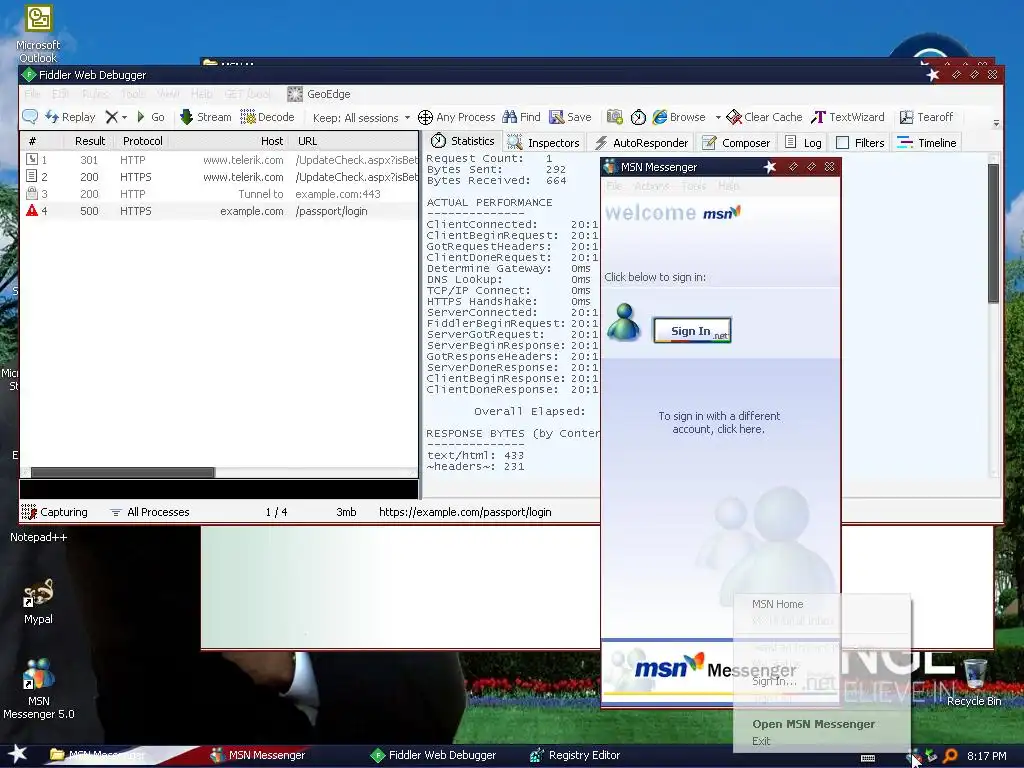Switch to the Timeline tab
This screenshot has height=768, width=1024.
point(927,142)
